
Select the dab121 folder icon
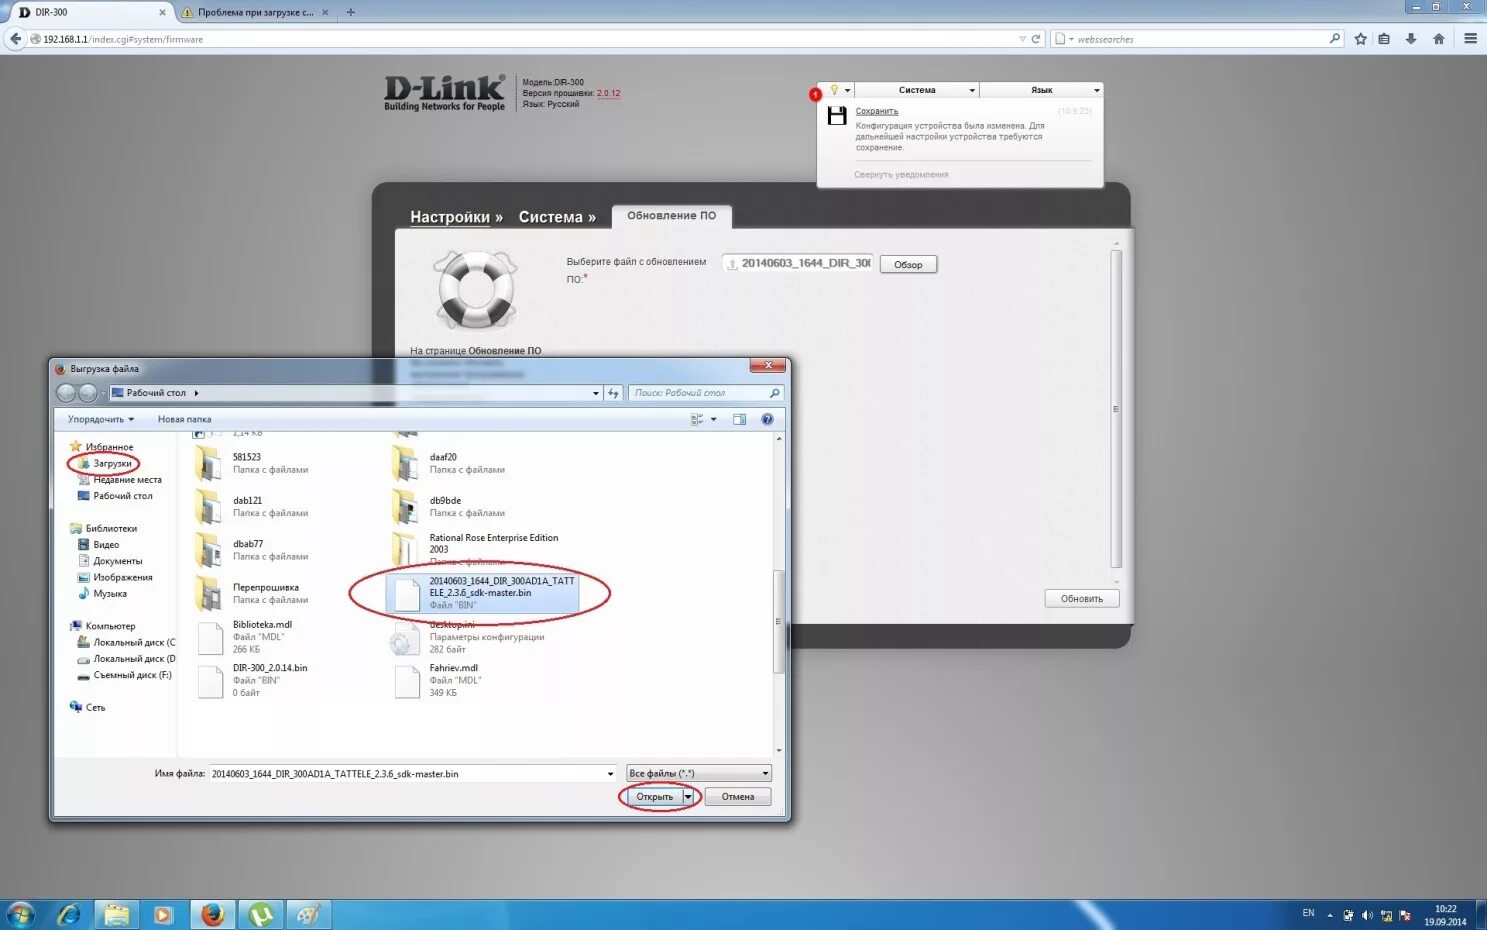pyautogui.click(x=209, y=506)
